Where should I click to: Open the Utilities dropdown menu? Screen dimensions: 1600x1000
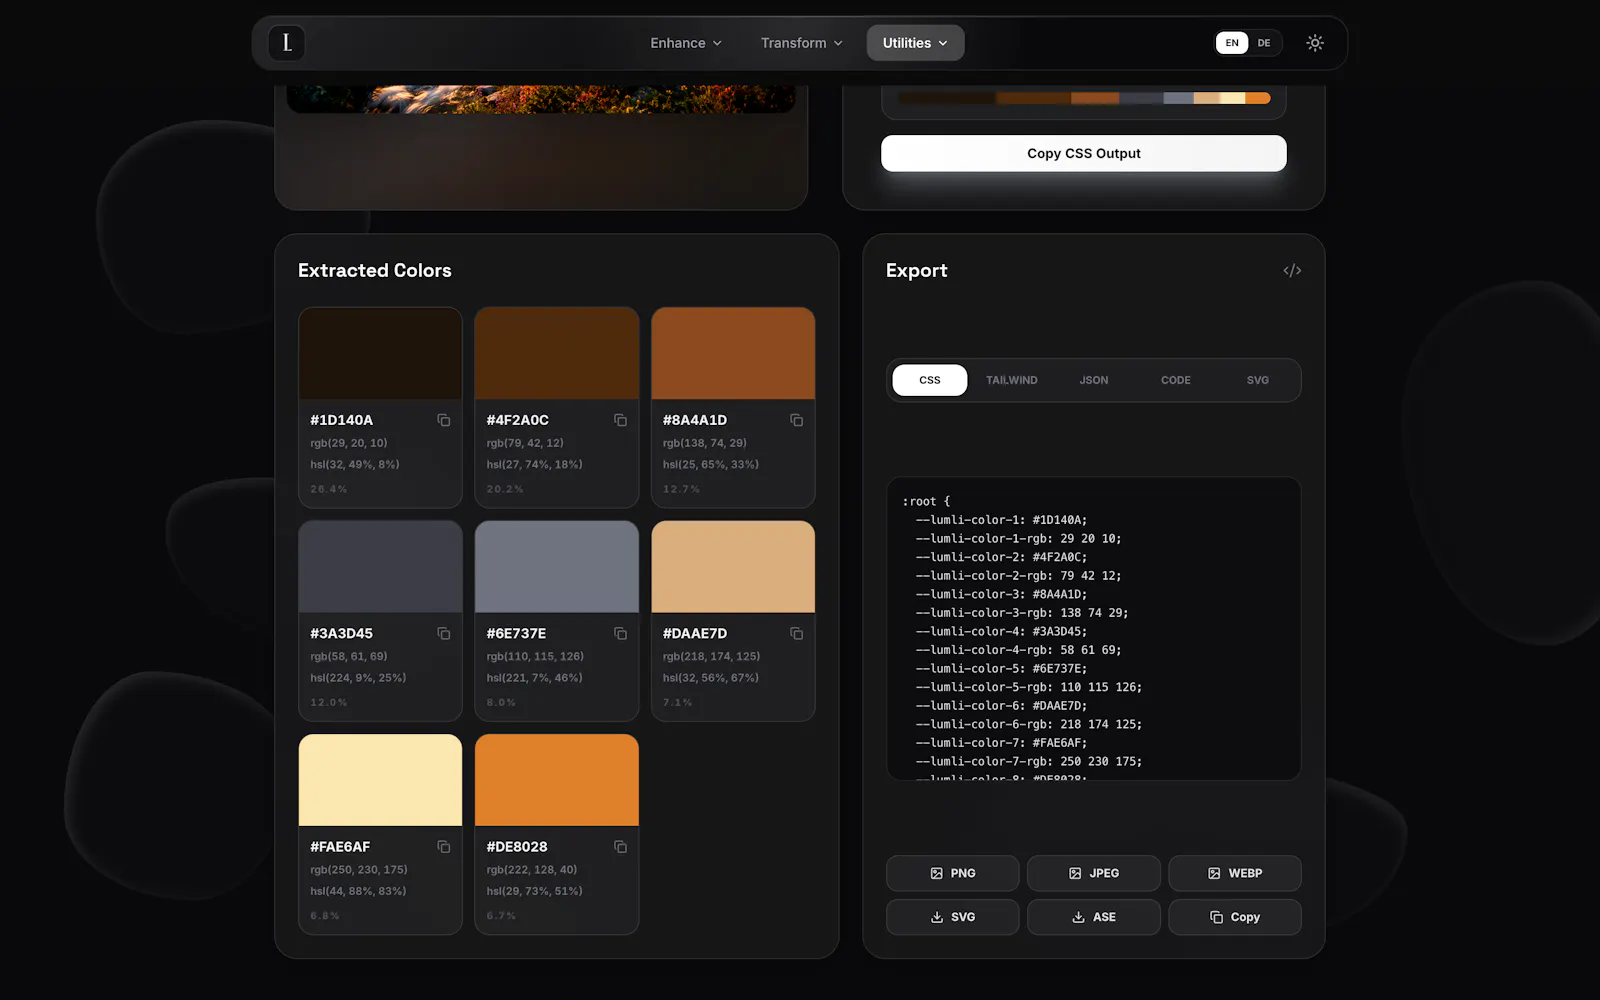[915, 43]
